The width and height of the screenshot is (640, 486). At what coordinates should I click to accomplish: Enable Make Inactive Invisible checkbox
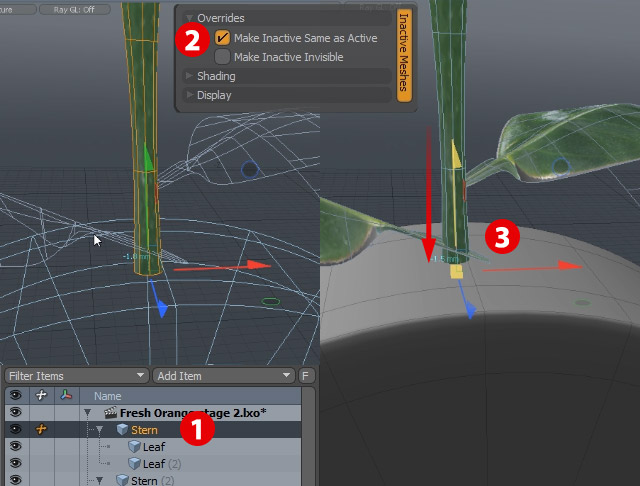click(x=222, y=57)
